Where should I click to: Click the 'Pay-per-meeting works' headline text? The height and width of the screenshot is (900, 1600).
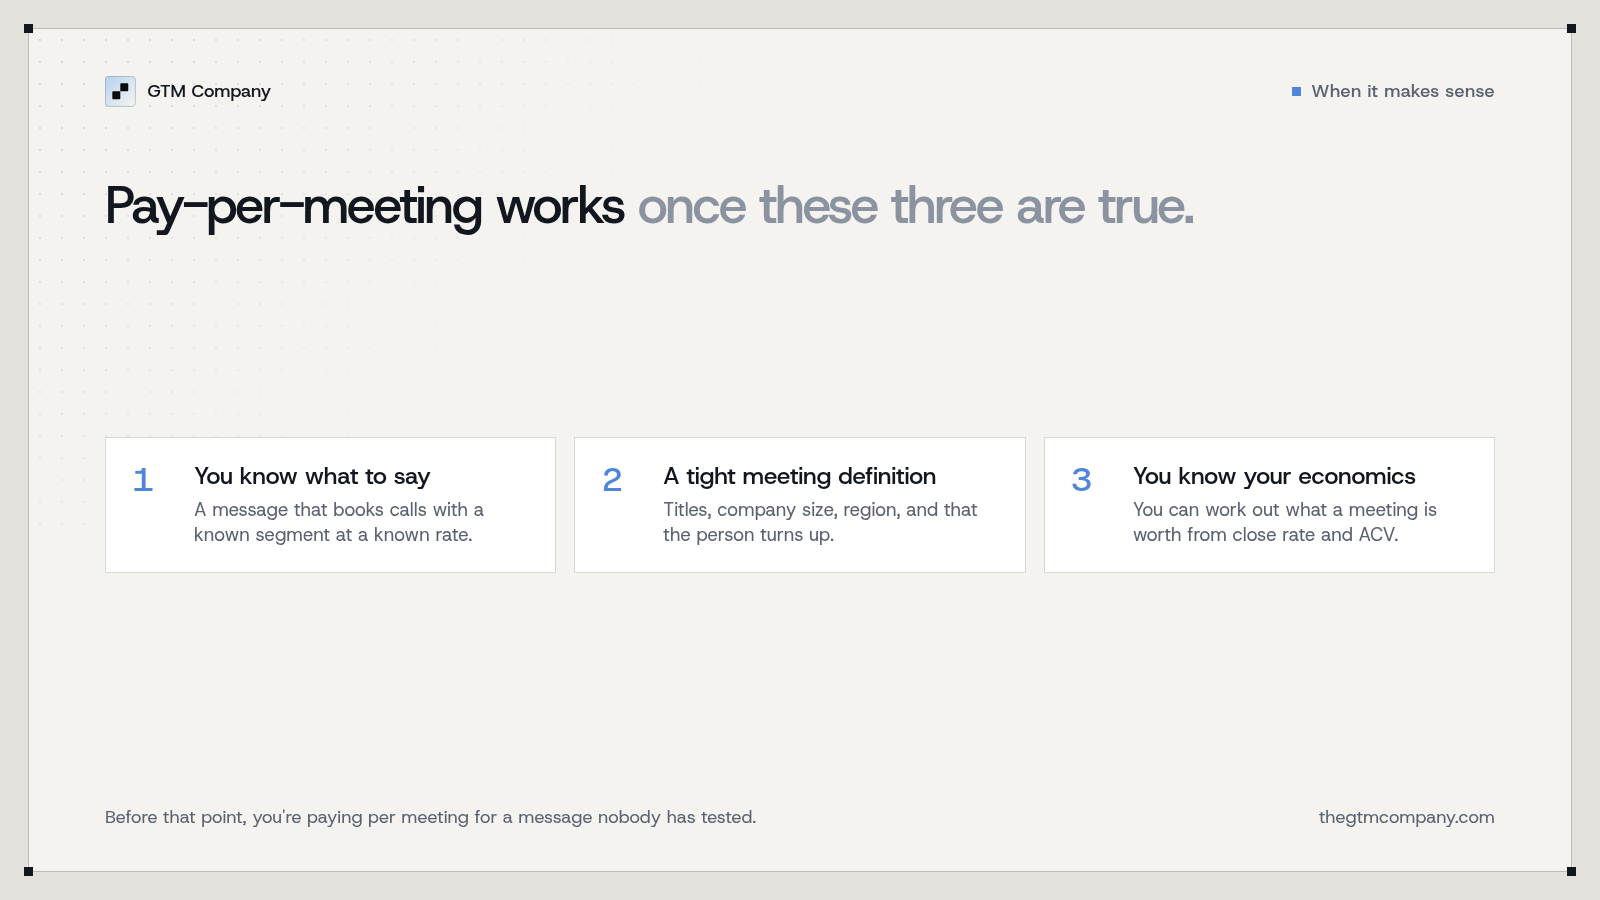pos(365,207)
